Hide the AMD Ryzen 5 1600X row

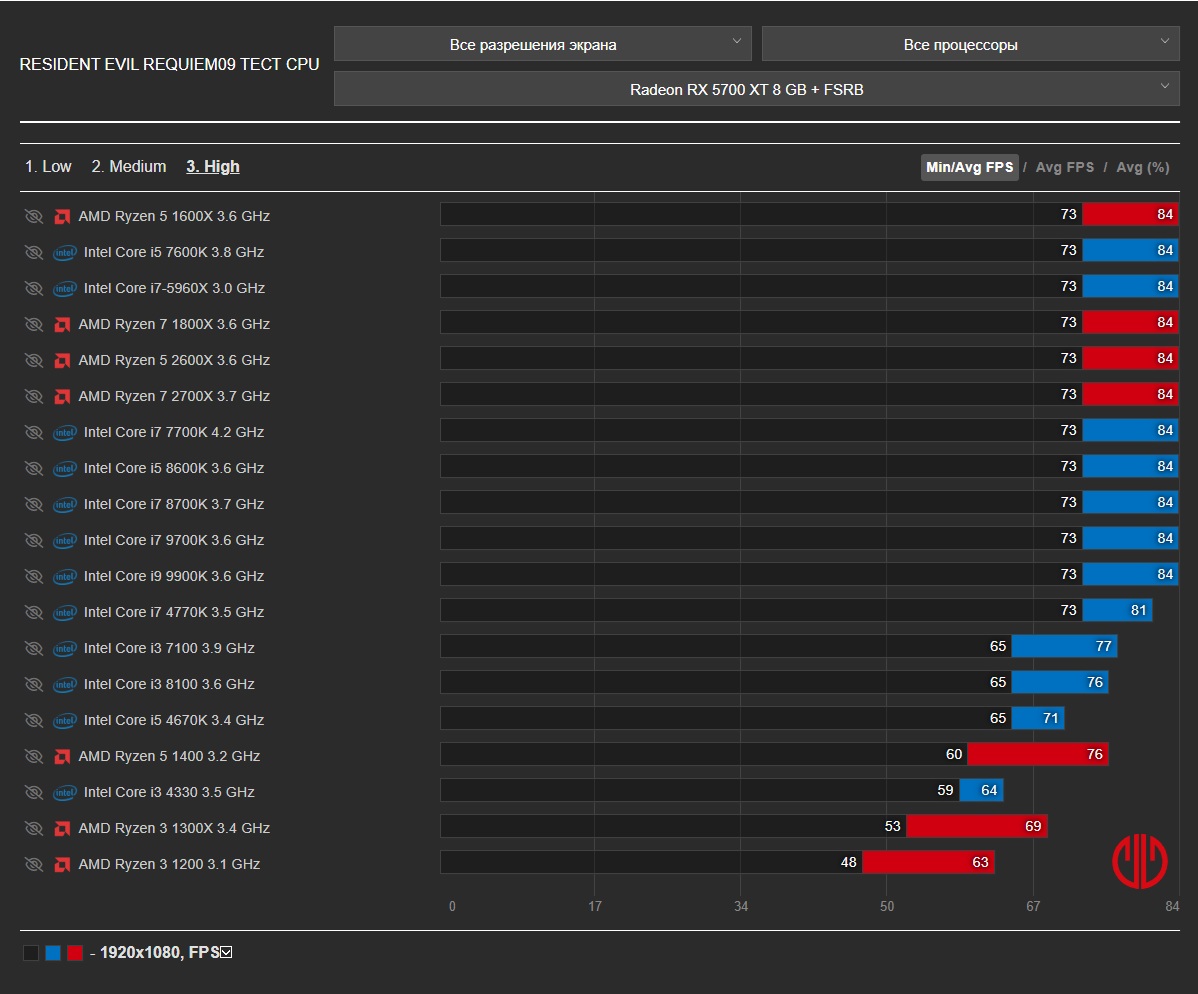point(34,216)
